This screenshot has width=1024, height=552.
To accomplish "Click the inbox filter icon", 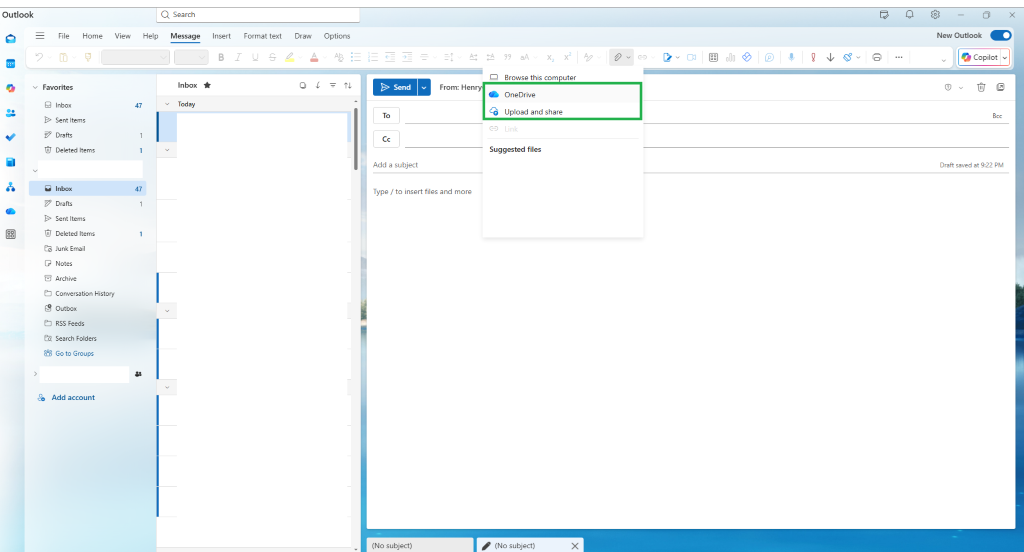I will click(332, 85).
